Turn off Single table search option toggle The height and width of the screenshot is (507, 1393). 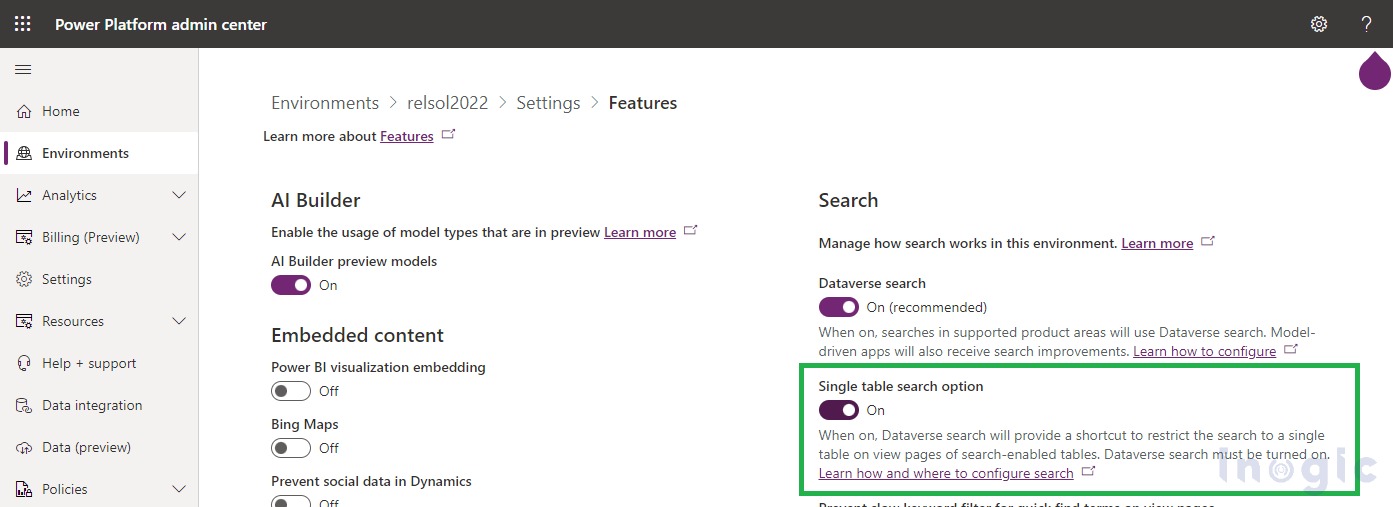click(839, 410)
